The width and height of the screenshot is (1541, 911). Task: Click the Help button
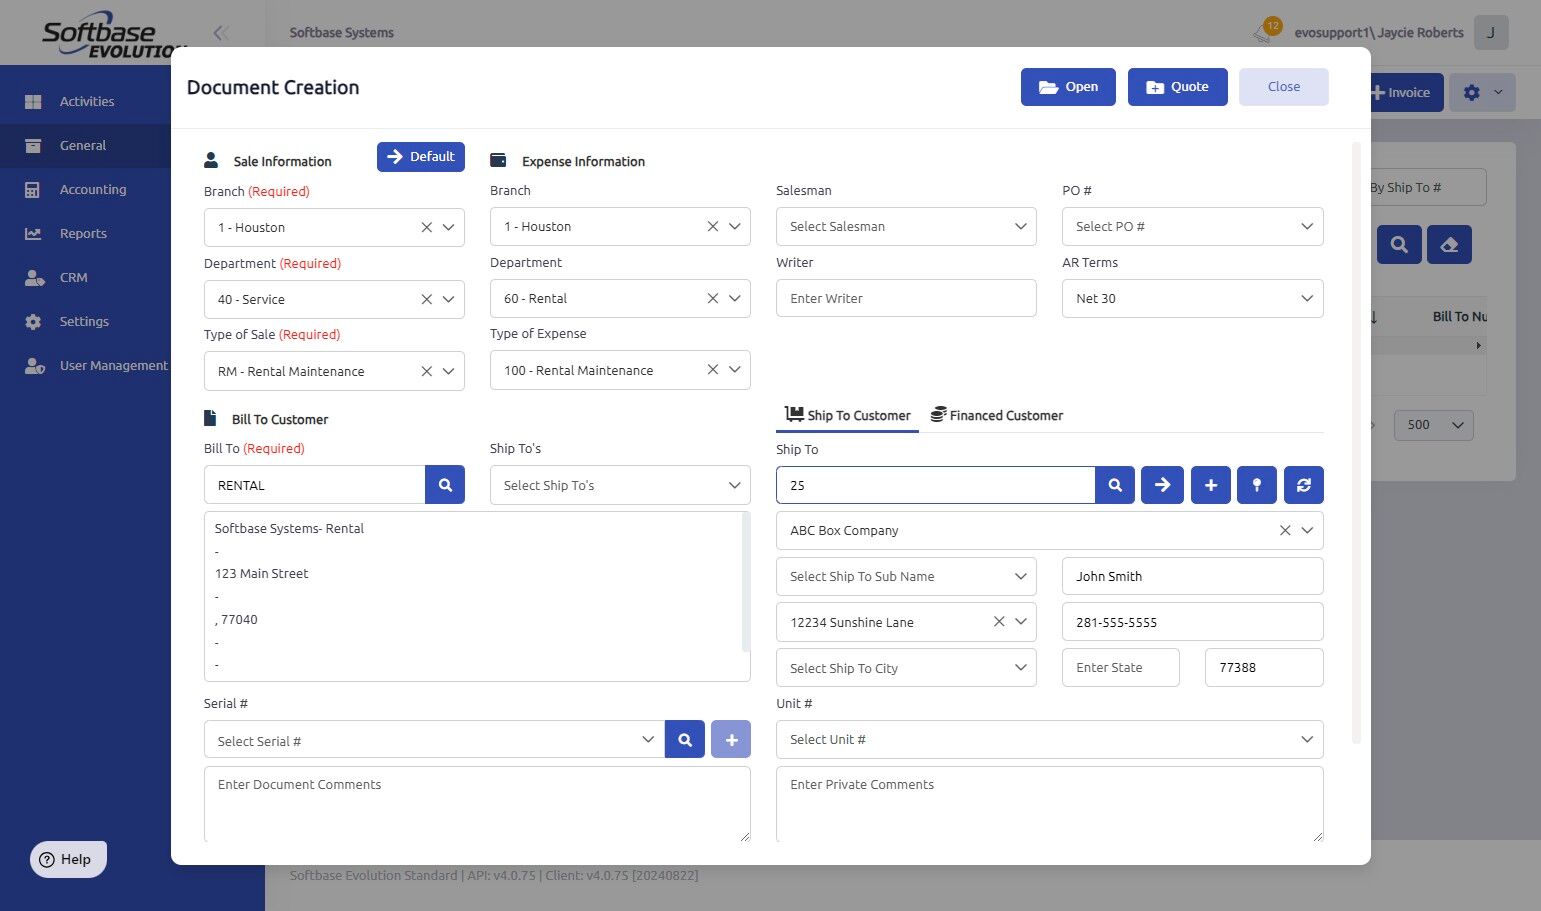[x=68, y=859]
